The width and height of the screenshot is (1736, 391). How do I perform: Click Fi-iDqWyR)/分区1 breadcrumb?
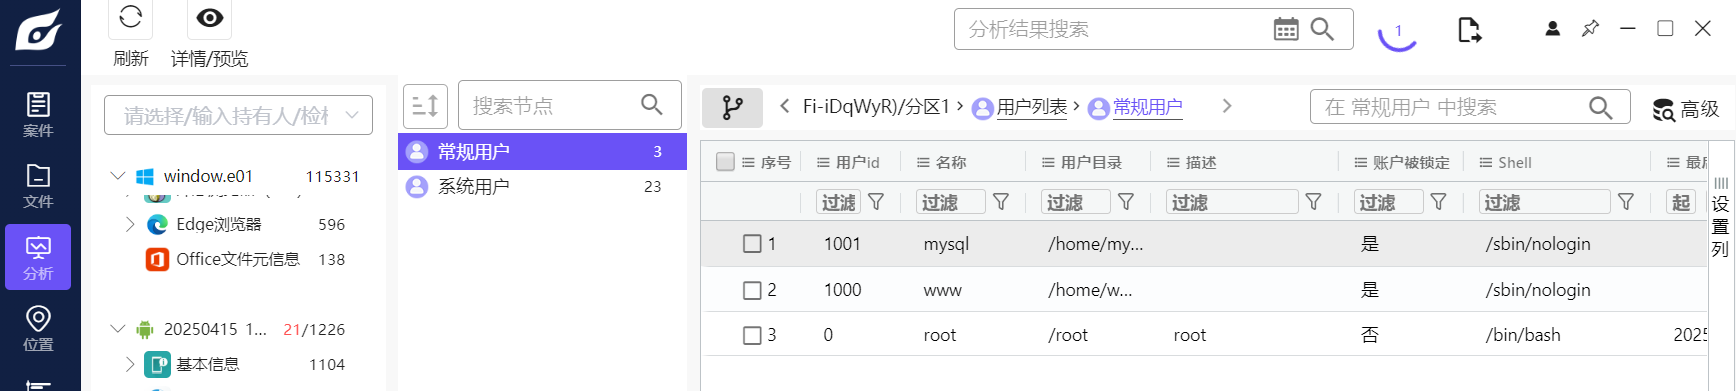876,107
